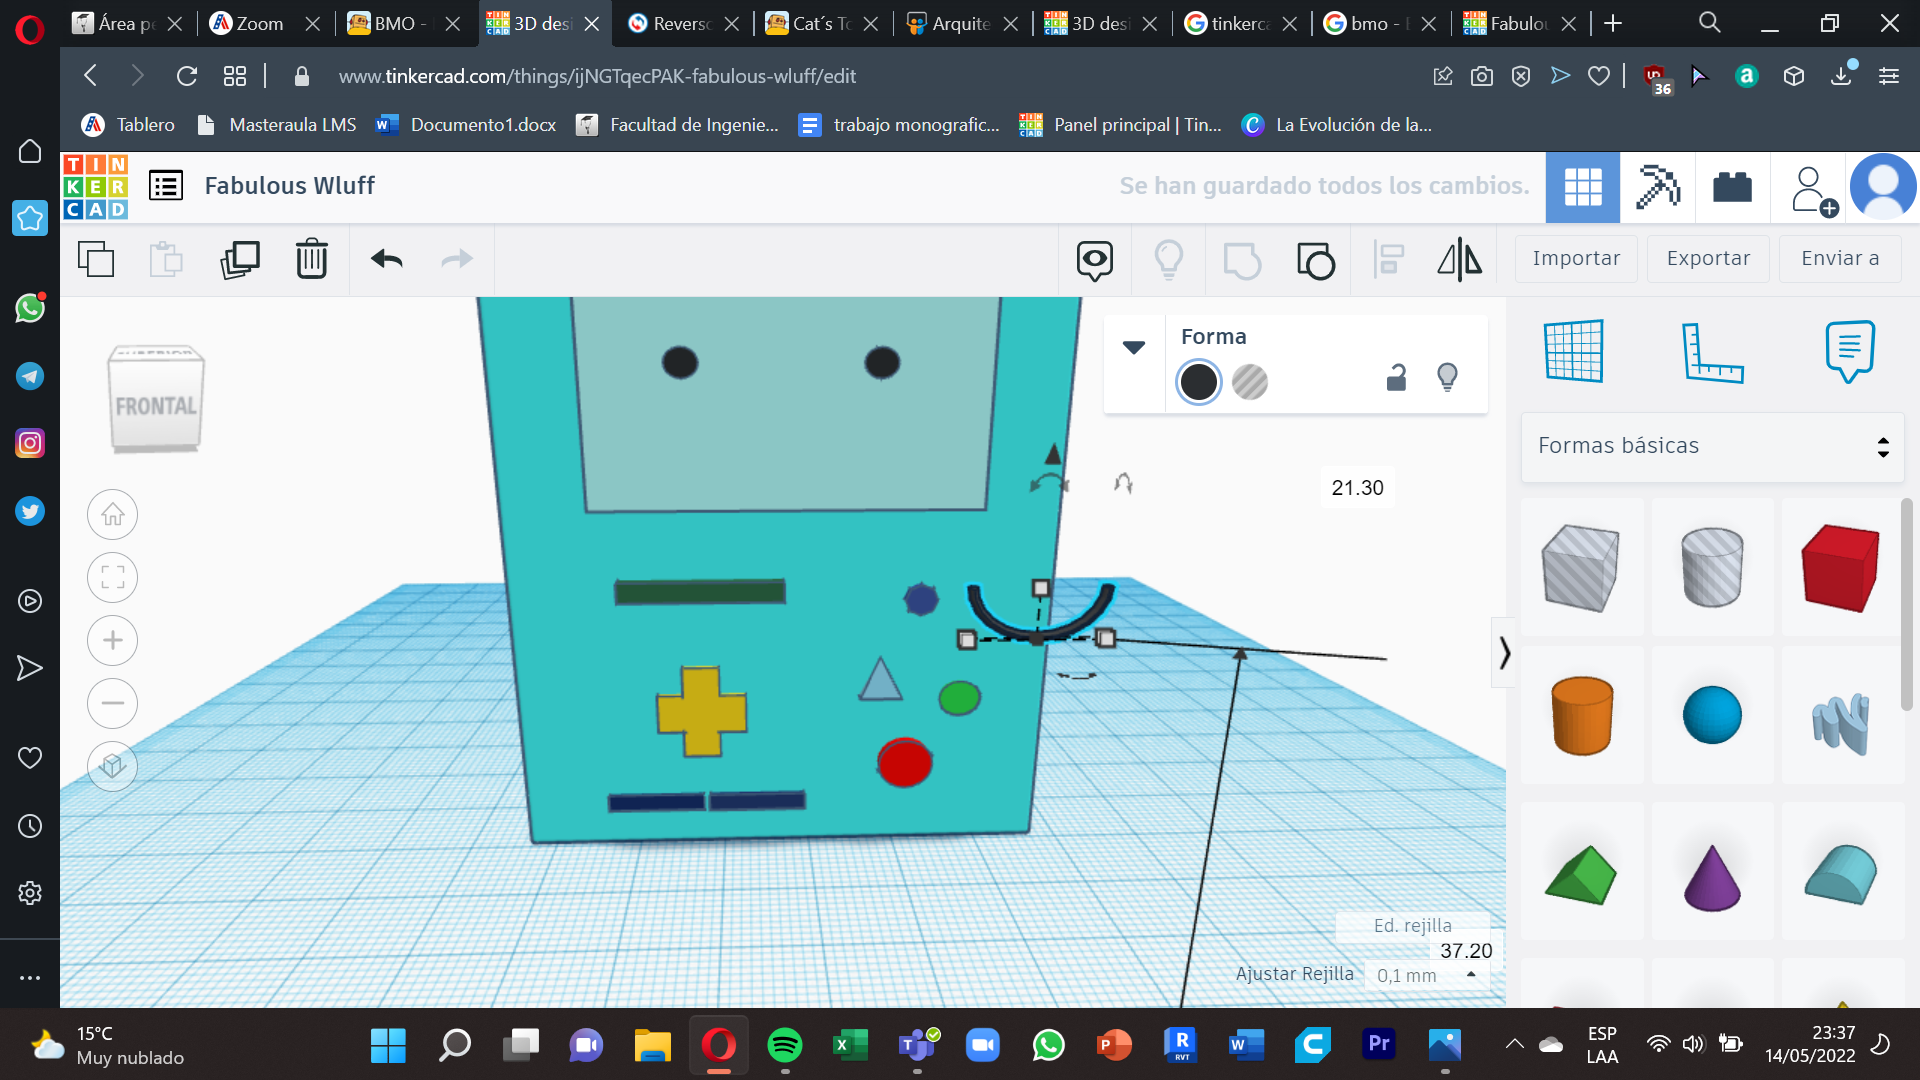Undo the last action
The image size is (1920, 1080).
click(386, 259)
